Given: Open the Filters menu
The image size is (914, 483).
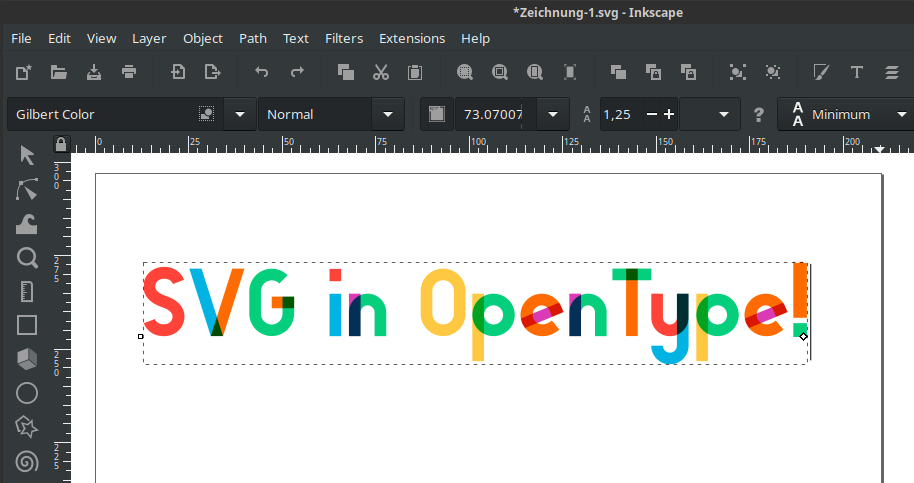Looking at the screenshot, I should coord(344,38).
